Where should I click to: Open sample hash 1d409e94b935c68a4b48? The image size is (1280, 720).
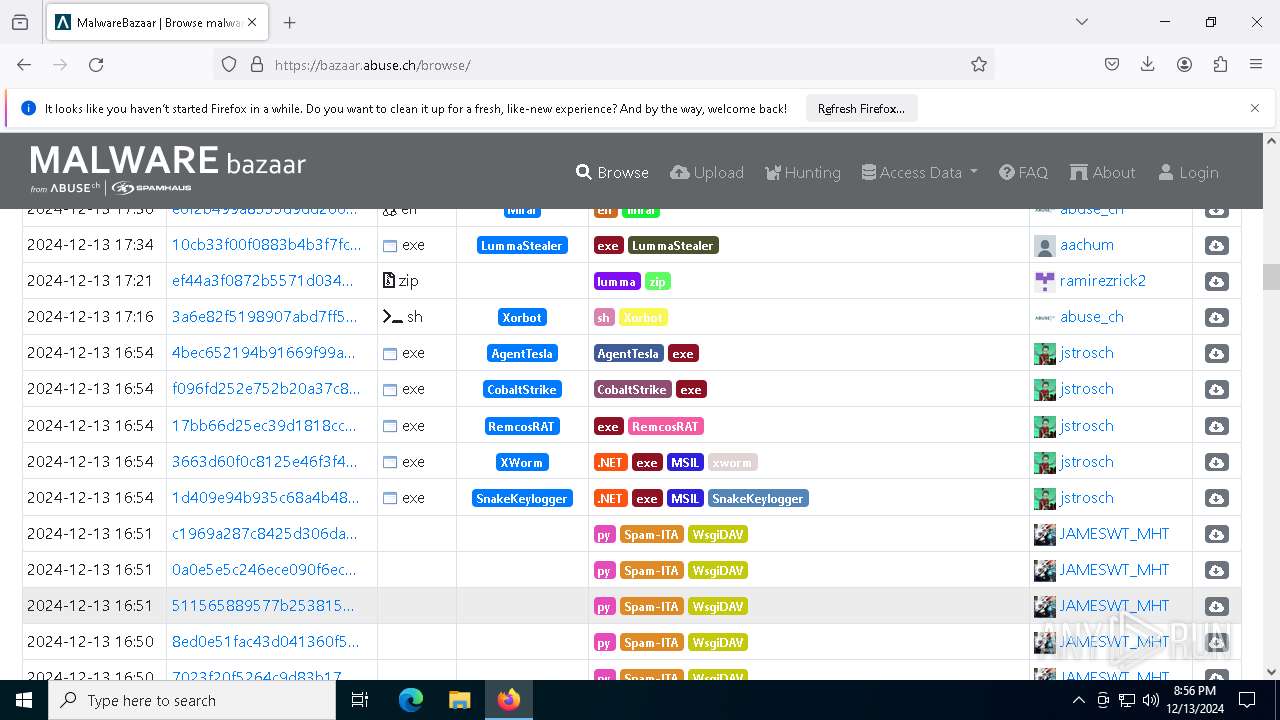(x=266, y=498)
